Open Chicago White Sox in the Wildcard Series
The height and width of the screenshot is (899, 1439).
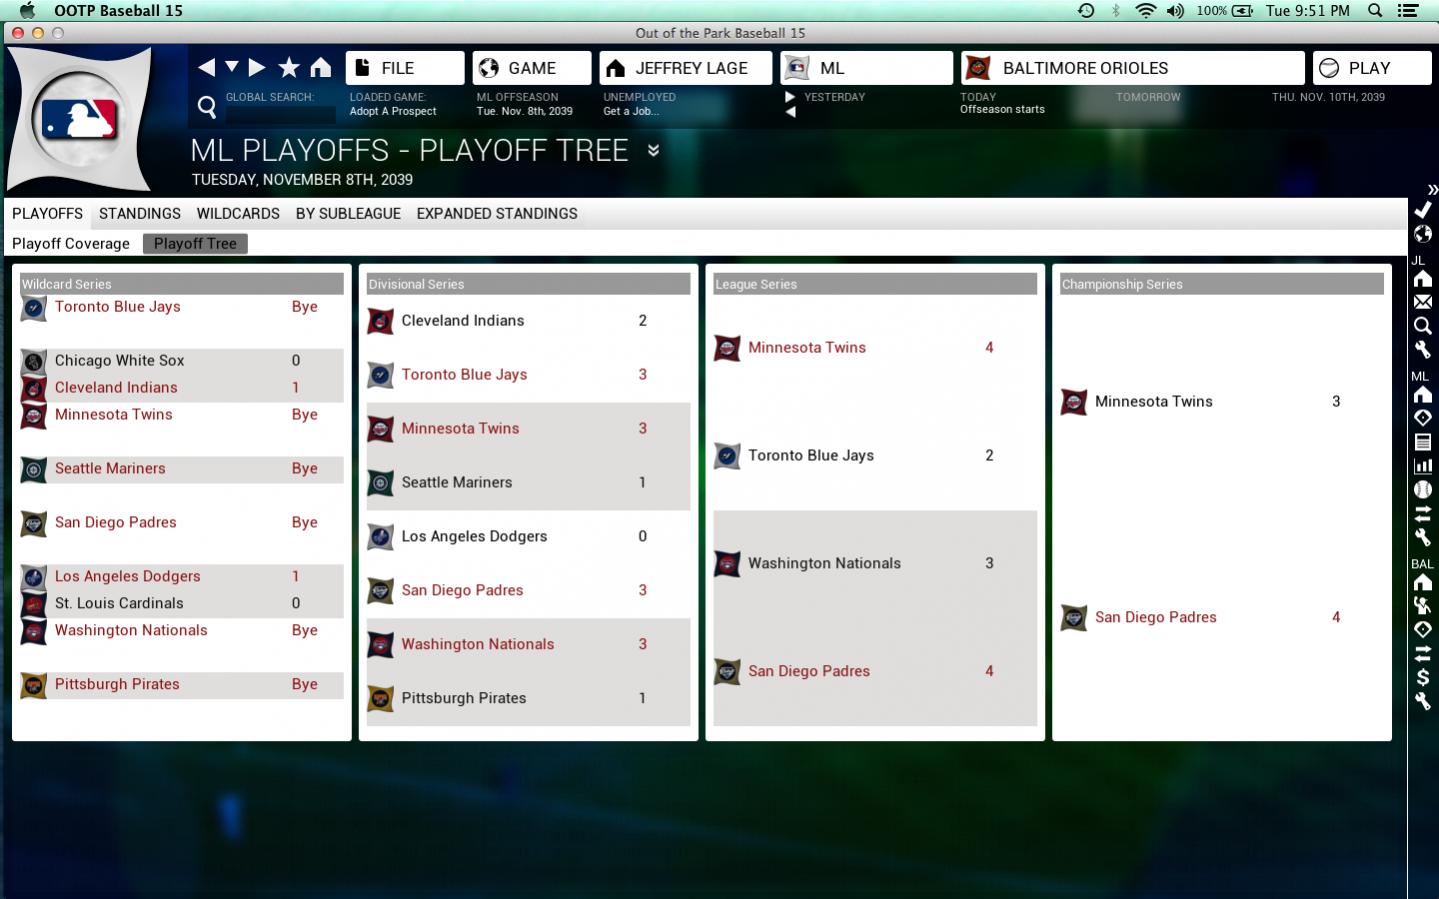tap(120, 360)
